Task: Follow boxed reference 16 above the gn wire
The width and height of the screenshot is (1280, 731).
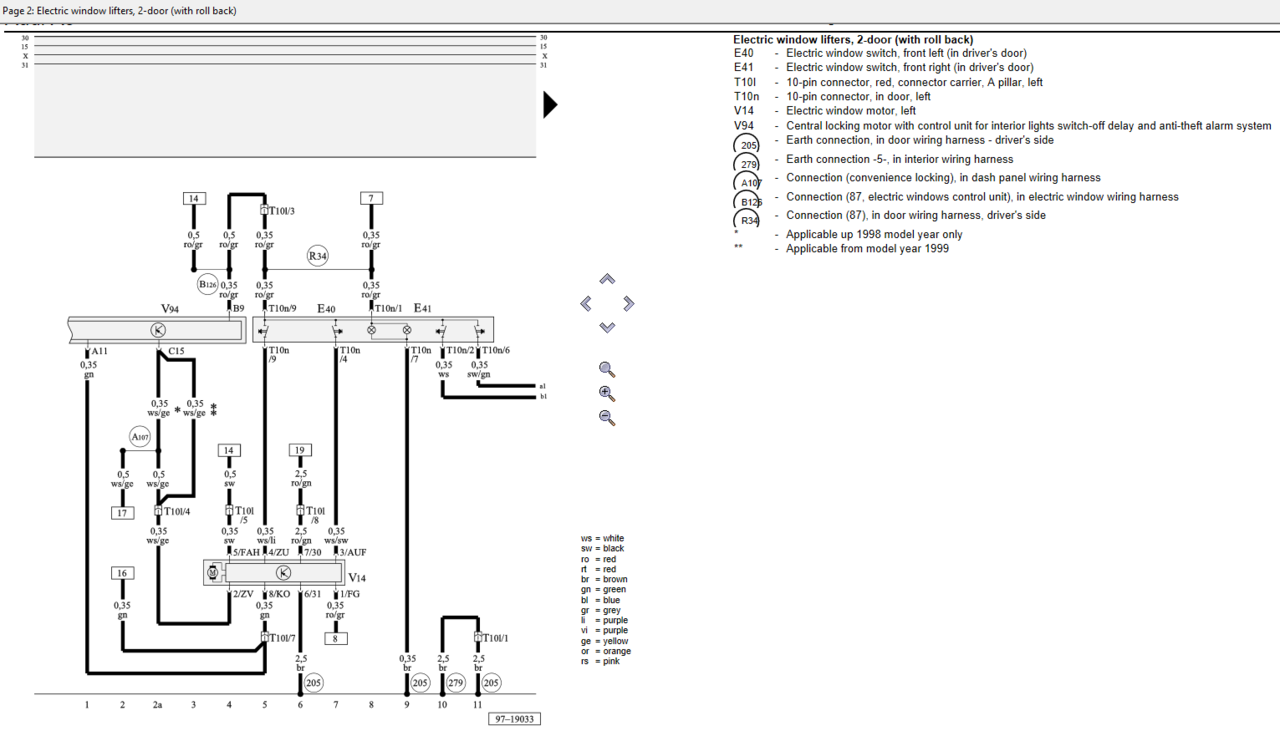Action: (123, 573)
